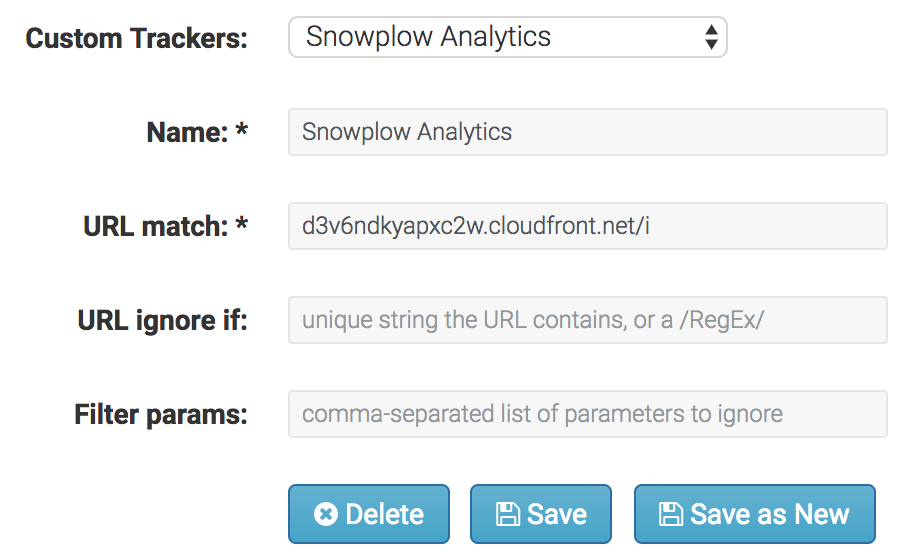Viewport: 924px width, 554px height.
Task: Click the required asterisk beside URL match
Action: pyautogui.click(x=242, y=223)
